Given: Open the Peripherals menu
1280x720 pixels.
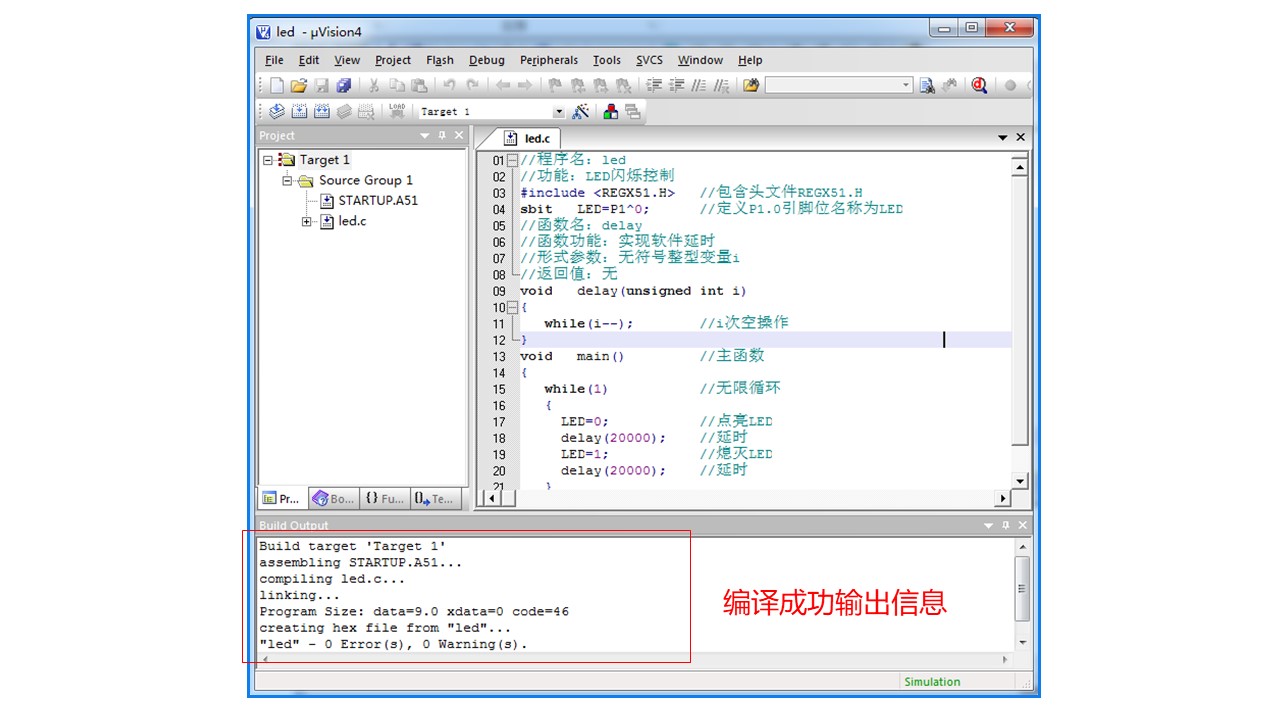Looking at the screenshot, I should pyautogui.click(x=548, y=60).
